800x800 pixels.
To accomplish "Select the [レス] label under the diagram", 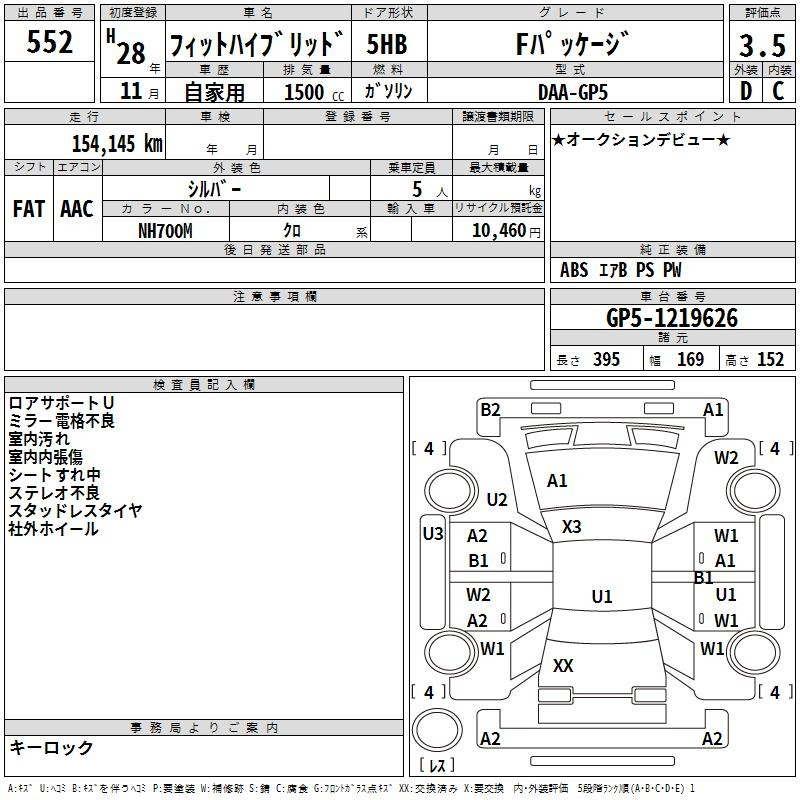I will coord(437,765).
